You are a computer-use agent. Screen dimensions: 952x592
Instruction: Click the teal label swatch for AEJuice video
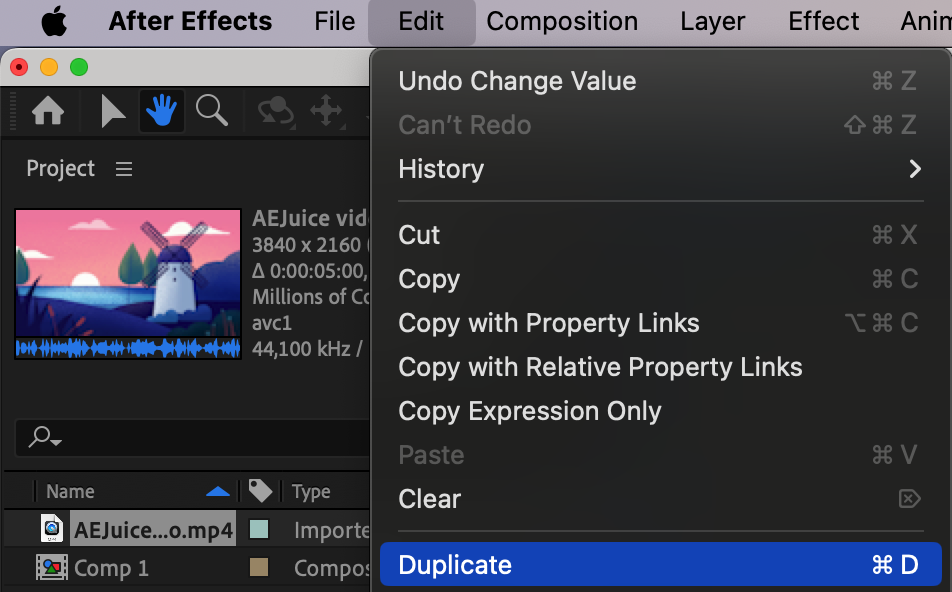tap(258, 529)
